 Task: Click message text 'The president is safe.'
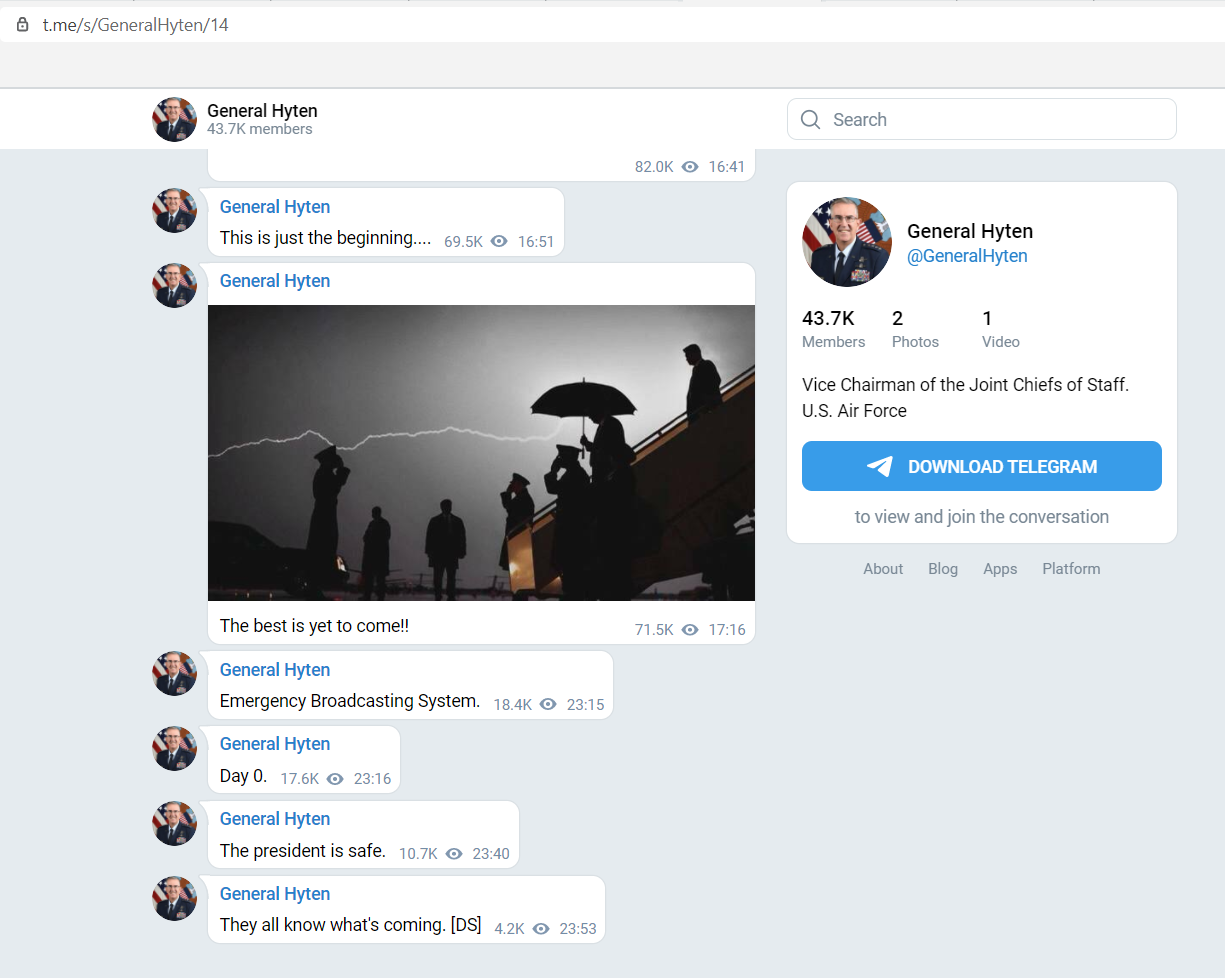click(303, 851)
